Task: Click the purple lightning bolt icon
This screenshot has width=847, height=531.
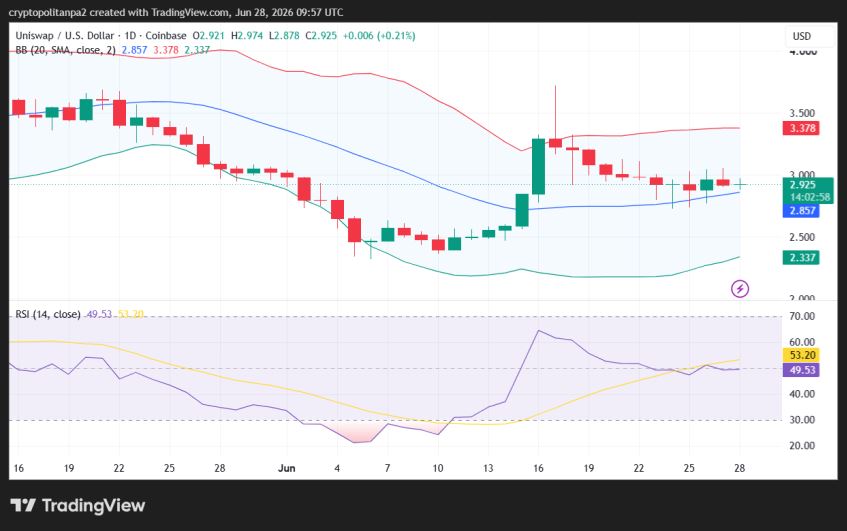Action: click(x=740, y=289)
